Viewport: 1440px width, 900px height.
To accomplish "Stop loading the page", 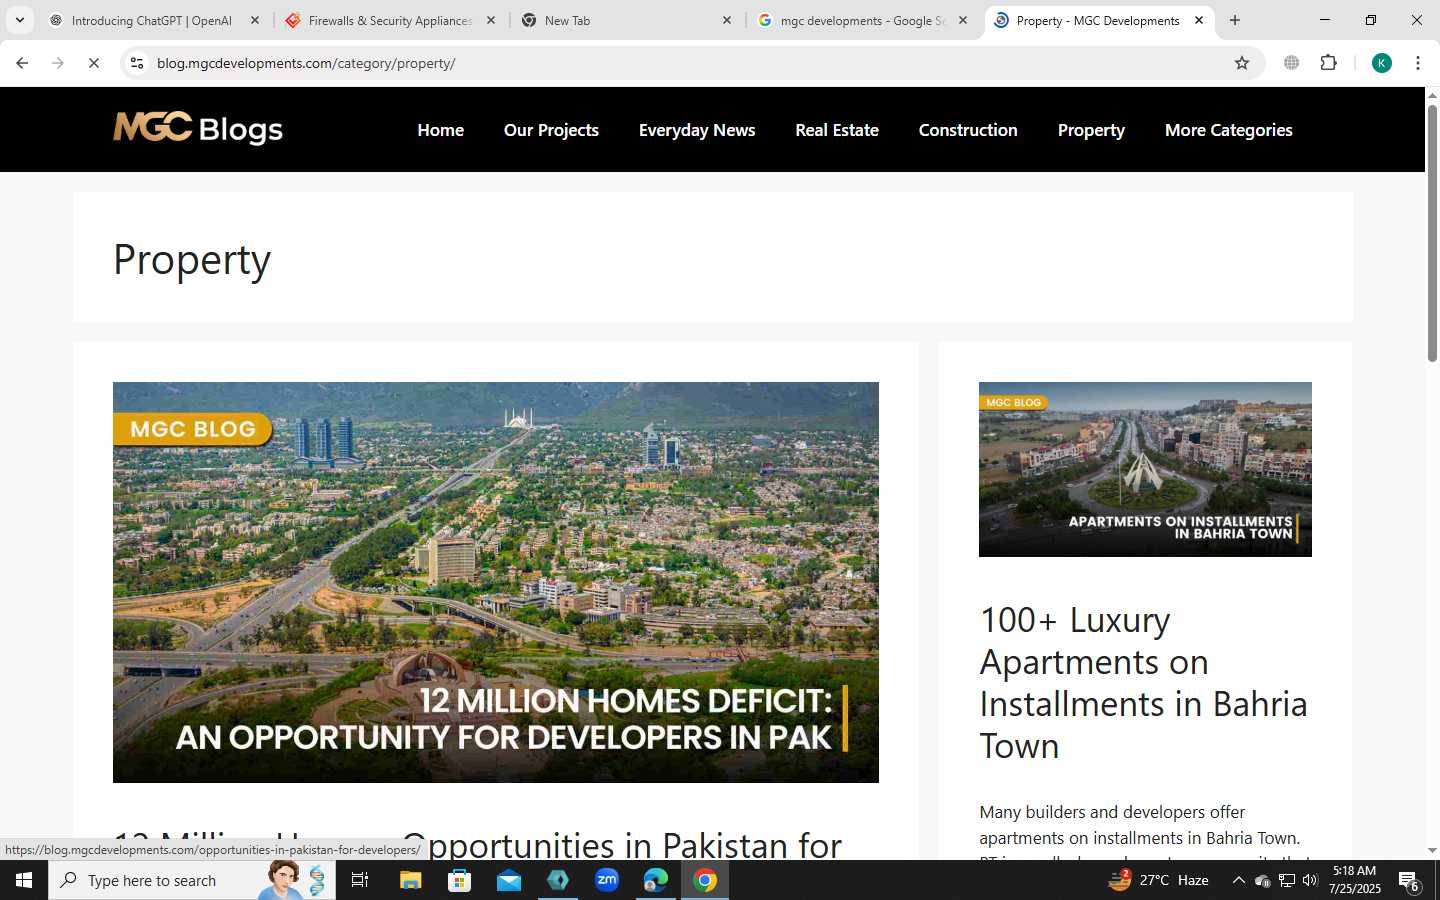I will coord(94,63).
